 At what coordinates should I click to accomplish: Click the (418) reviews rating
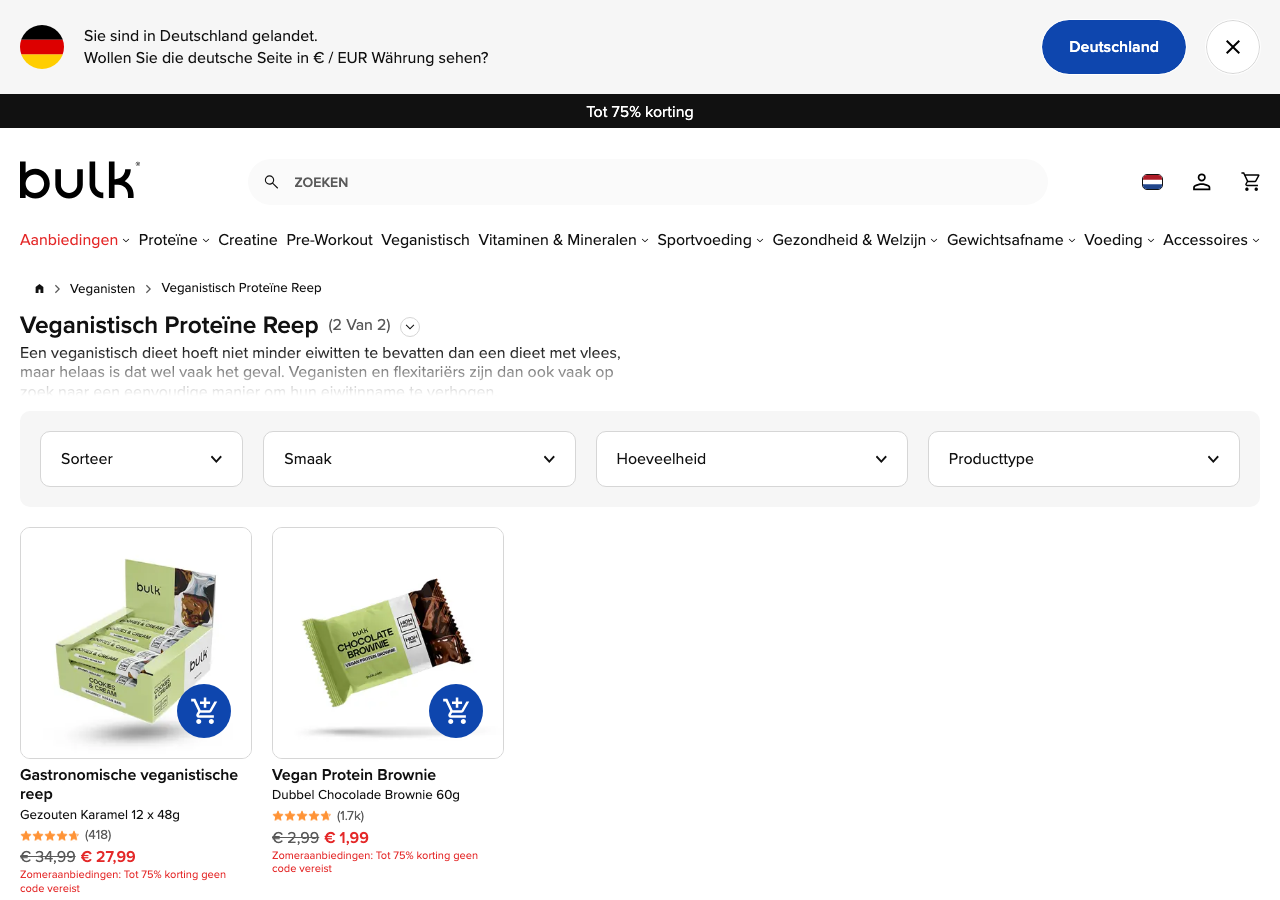pyautogui.click(x=66, y=835)
